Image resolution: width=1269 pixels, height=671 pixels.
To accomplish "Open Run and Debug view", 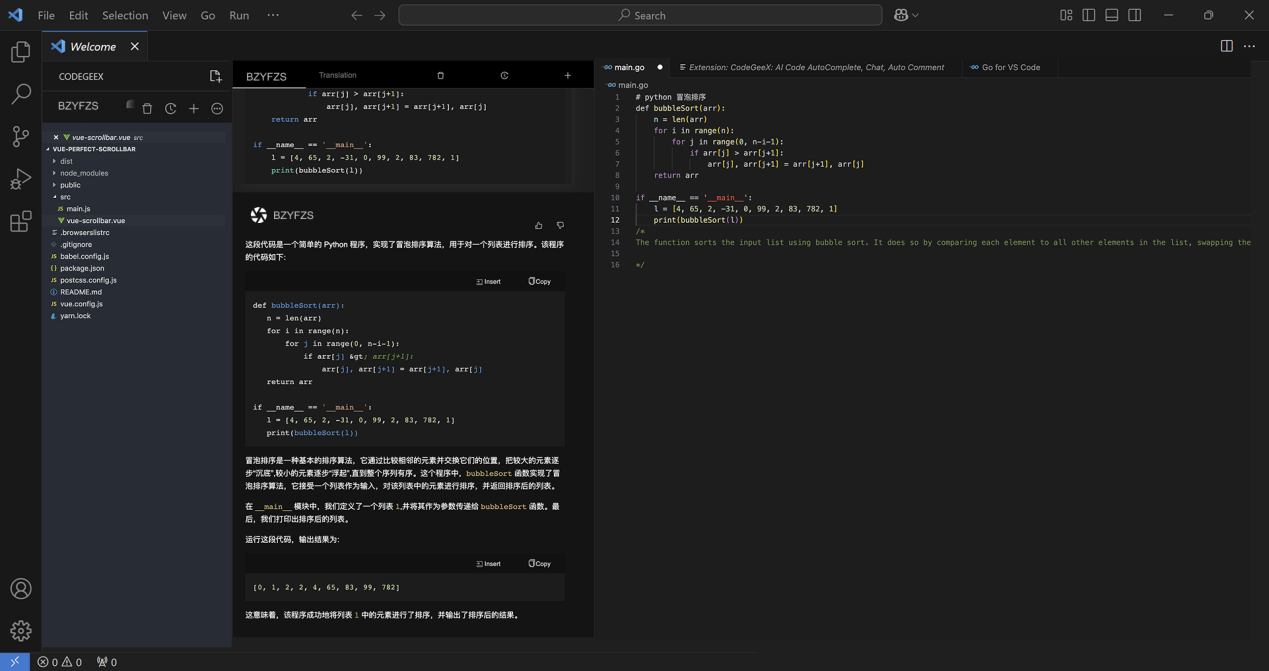I will (x=20, y=179).
